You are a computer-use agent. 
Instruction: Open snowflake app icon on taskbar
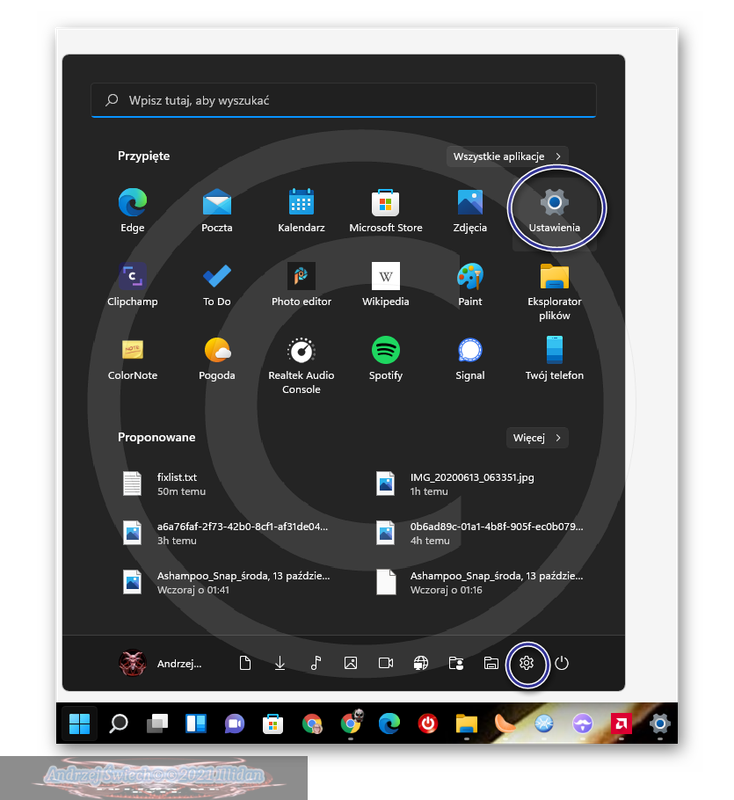544,723
